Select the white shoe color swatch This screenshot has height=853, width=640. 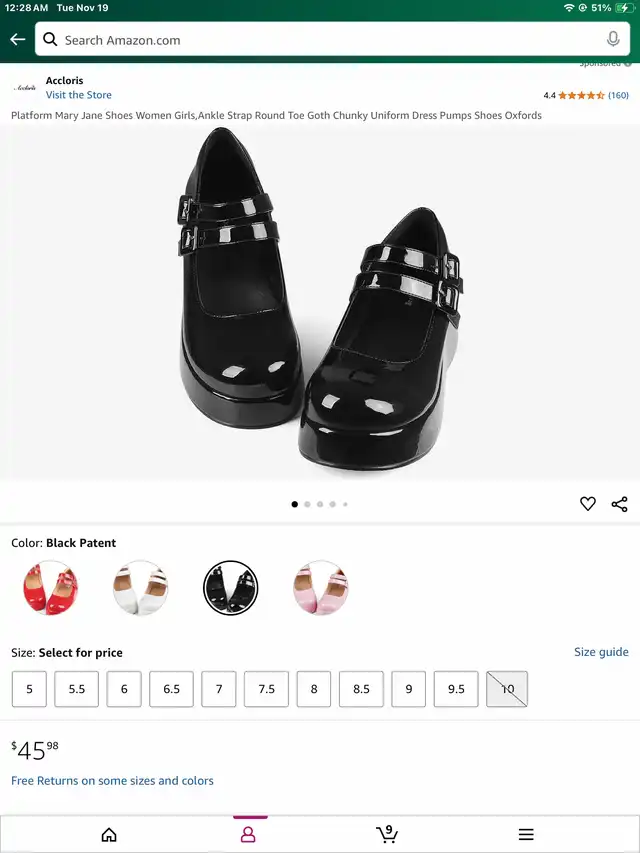click(140, 588)
